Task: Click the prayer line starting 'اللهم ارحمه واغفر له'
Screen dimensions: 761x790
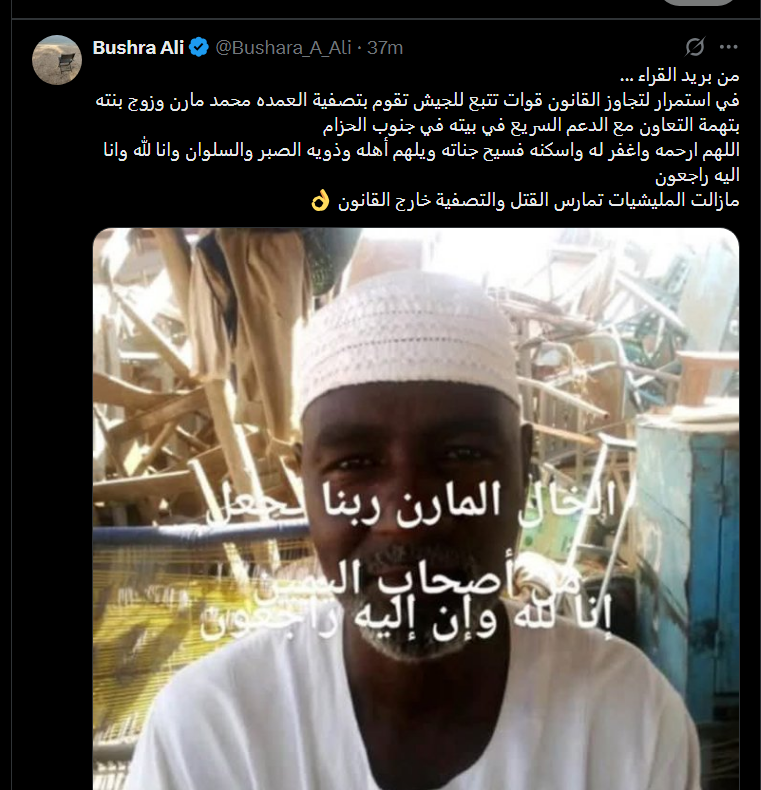Action: [x=421, y=150]
